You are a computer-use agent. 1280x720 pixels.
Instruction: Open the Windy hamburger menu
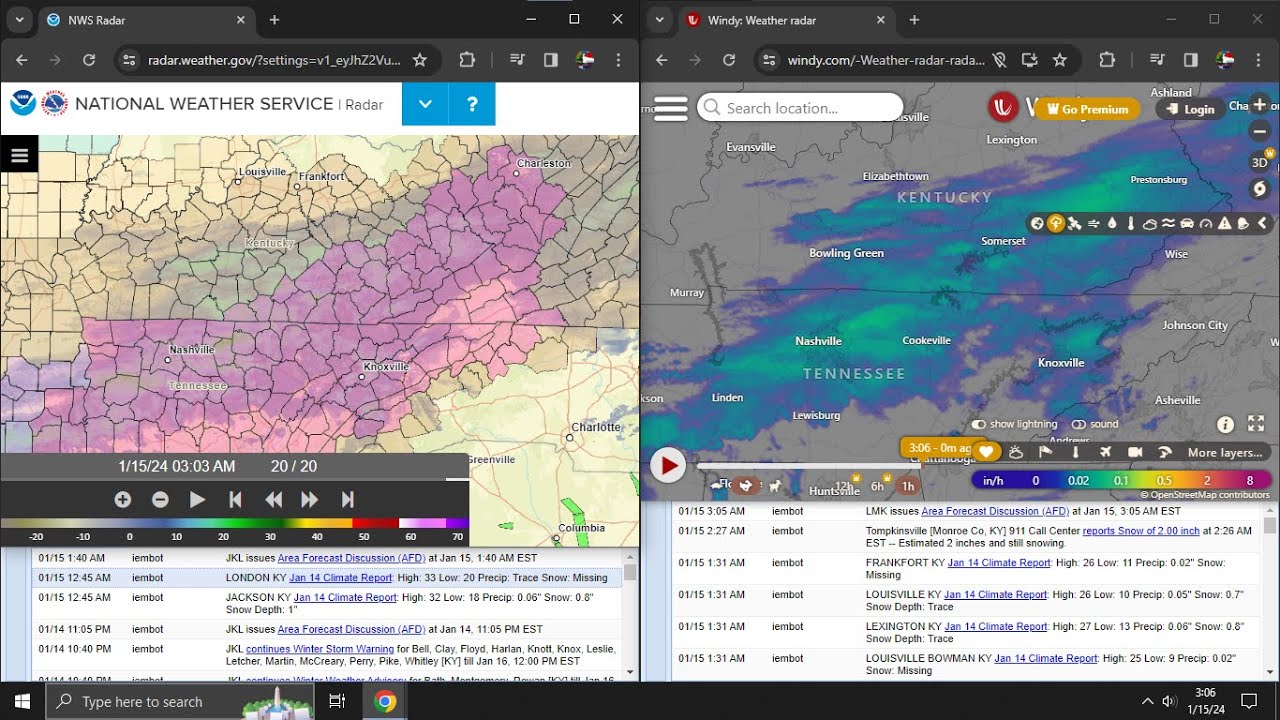coord(670,108)
